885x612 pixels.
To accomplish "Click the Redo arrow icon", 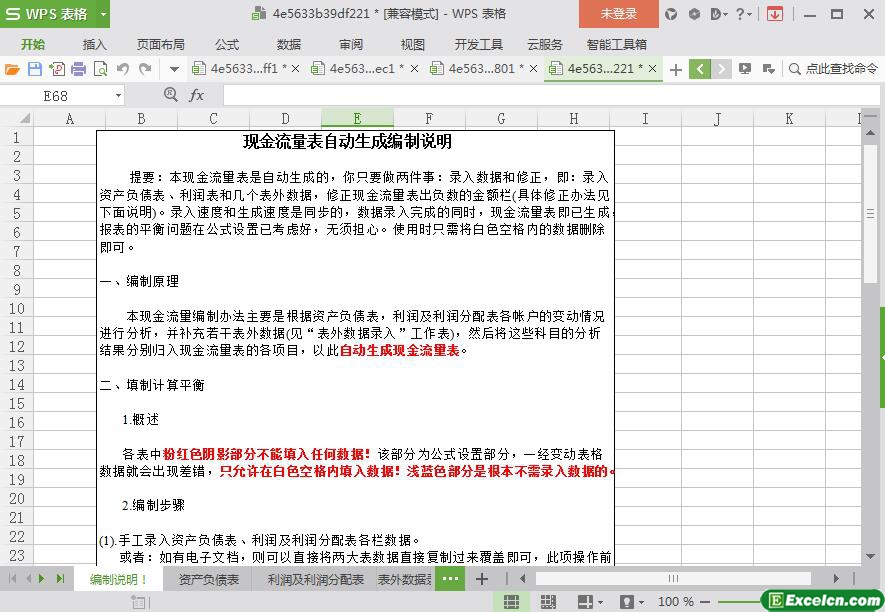I will (x=145, y=69).
